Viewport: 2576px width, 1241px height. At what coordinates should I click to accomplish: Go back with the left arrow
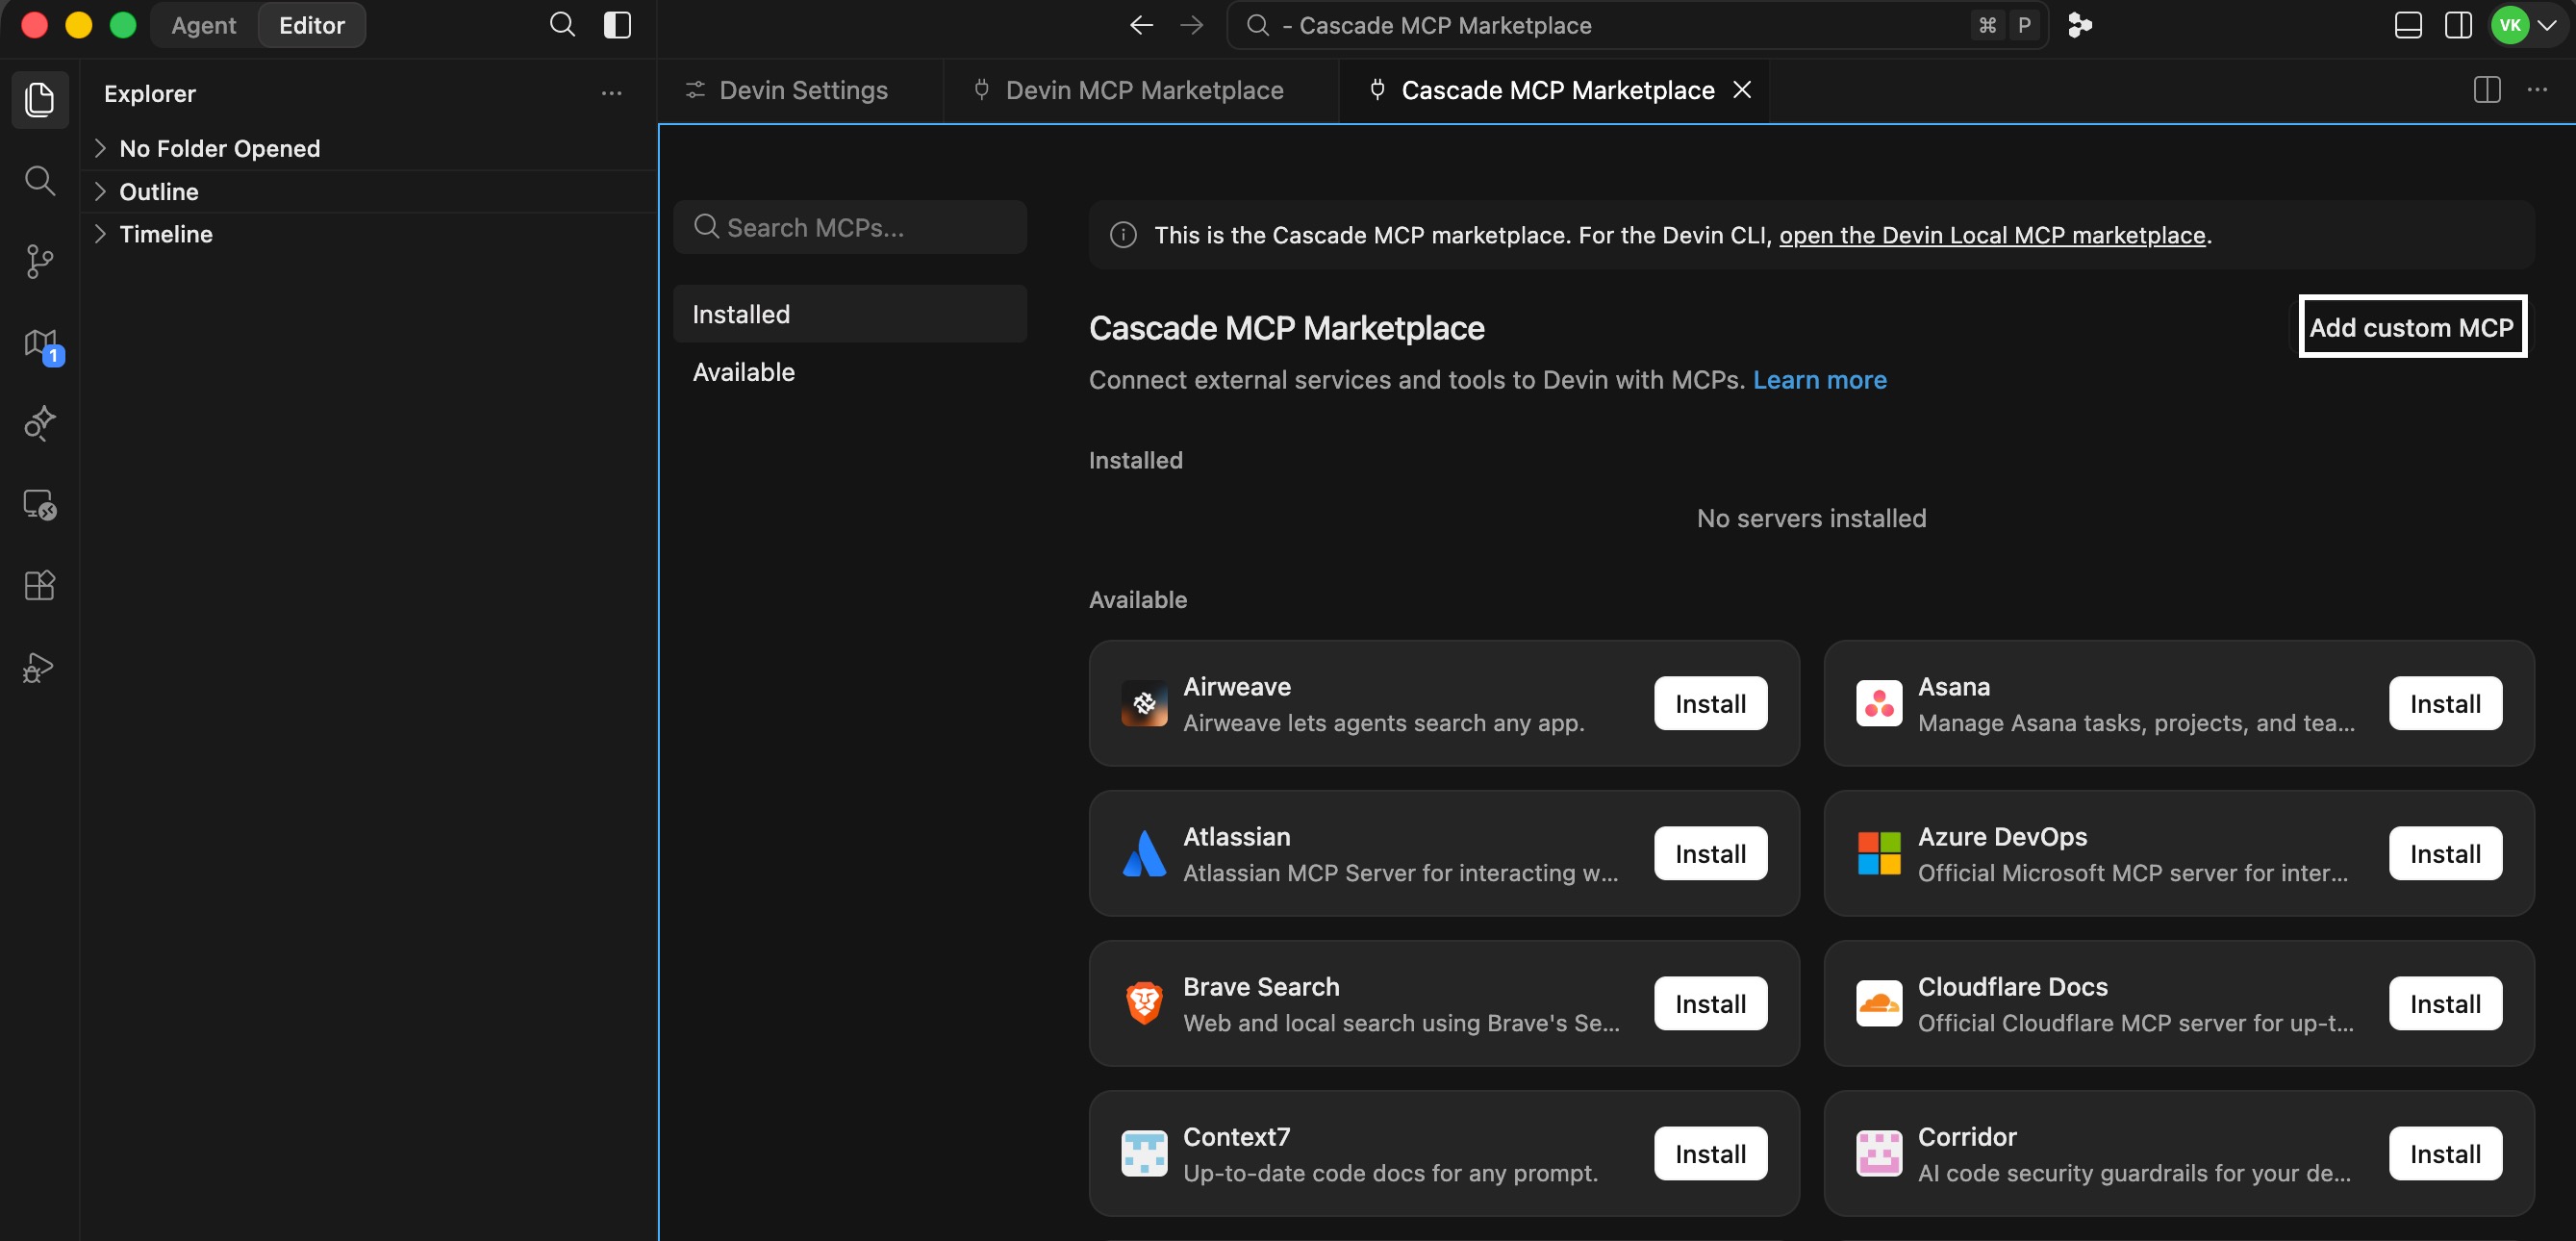[x=1141, y=25]
